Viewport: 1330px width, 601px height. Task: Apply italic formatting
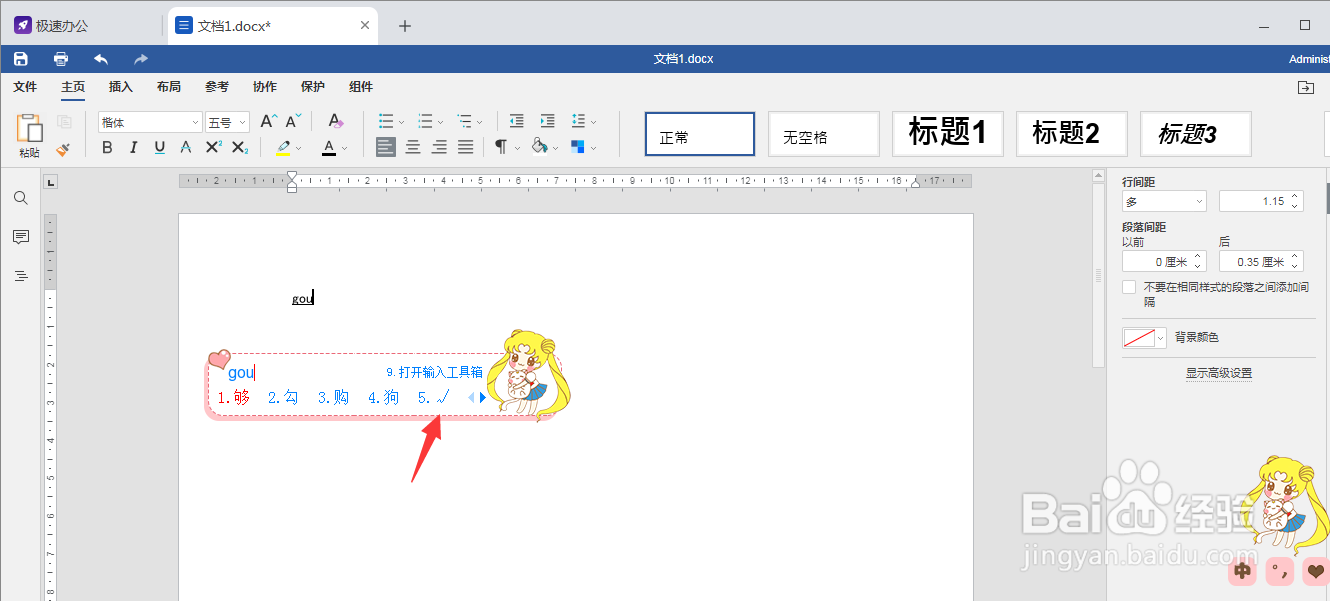click(134, 147)
